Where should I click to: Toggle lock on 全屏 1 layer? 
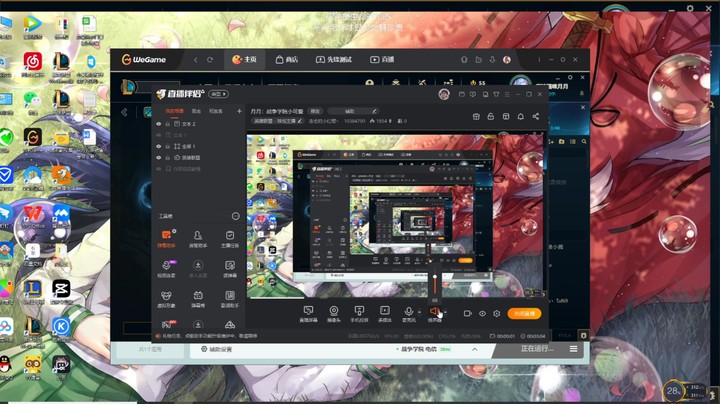[168, 146]
